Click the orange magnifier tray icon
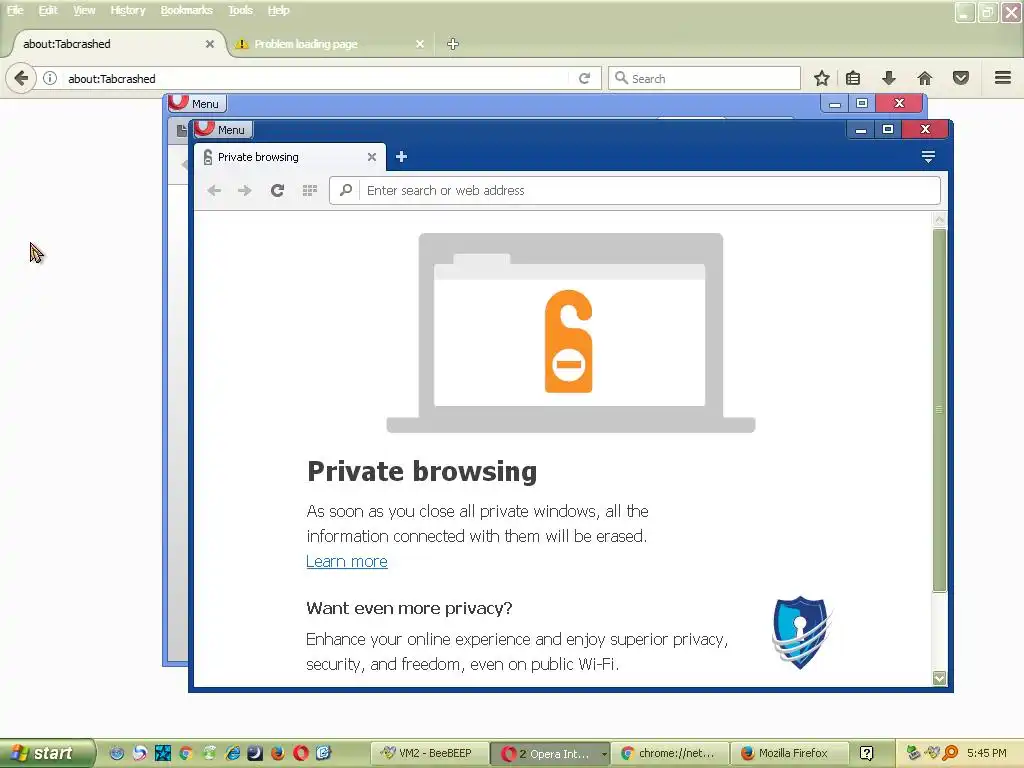 (950, 753)
